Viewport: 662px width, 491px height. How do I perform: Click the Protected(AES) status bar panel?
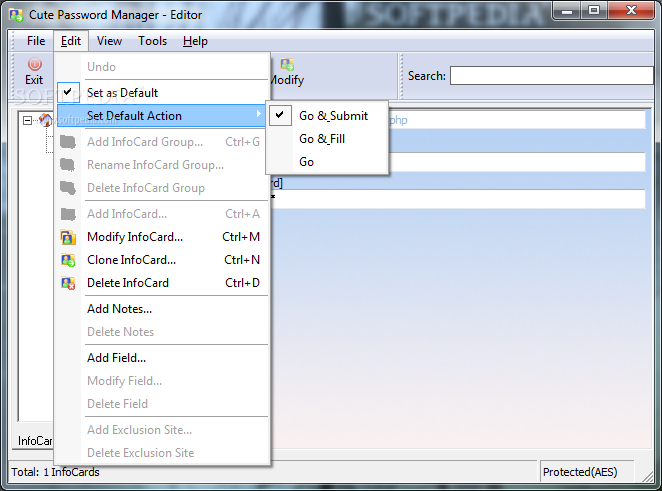[586, 472]
